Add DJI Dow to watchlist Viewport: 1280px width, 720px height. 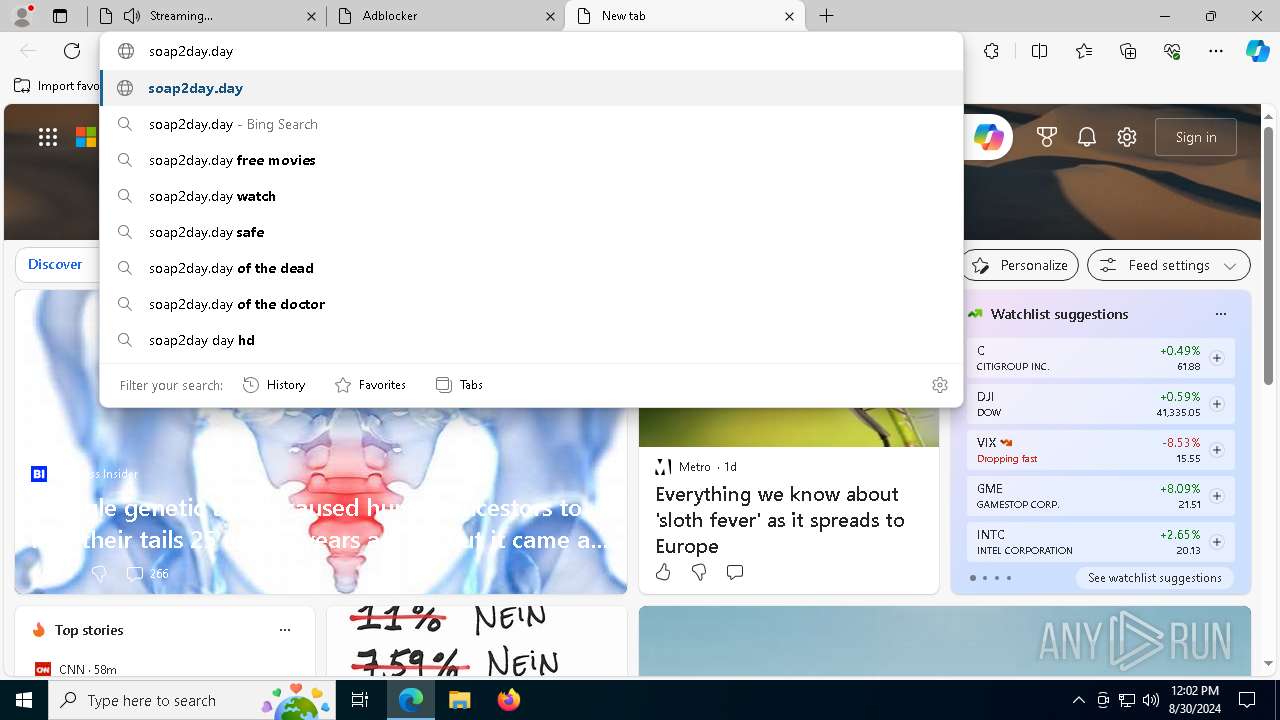1217,404
